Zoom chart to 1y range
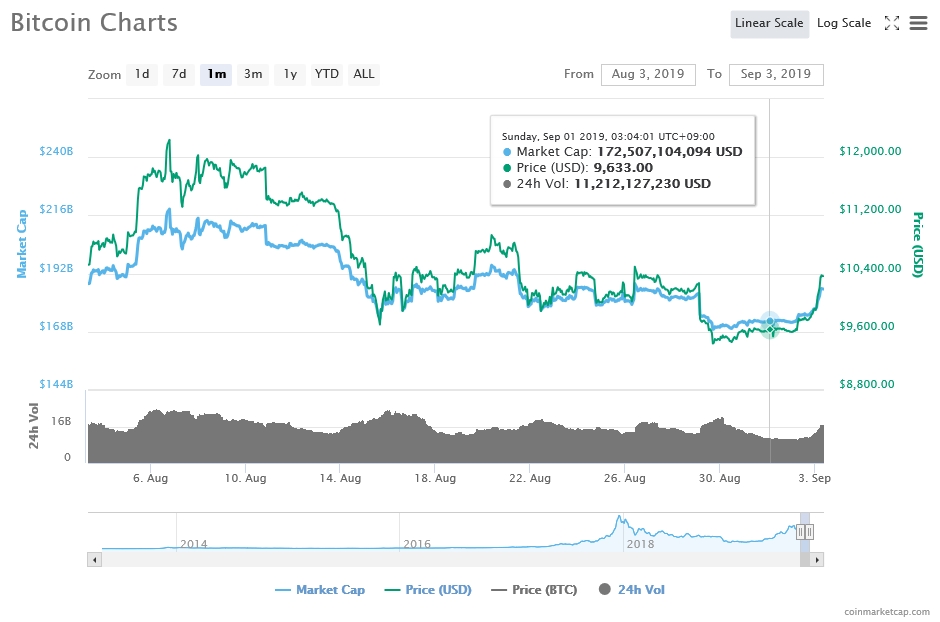 coord(290,74)
